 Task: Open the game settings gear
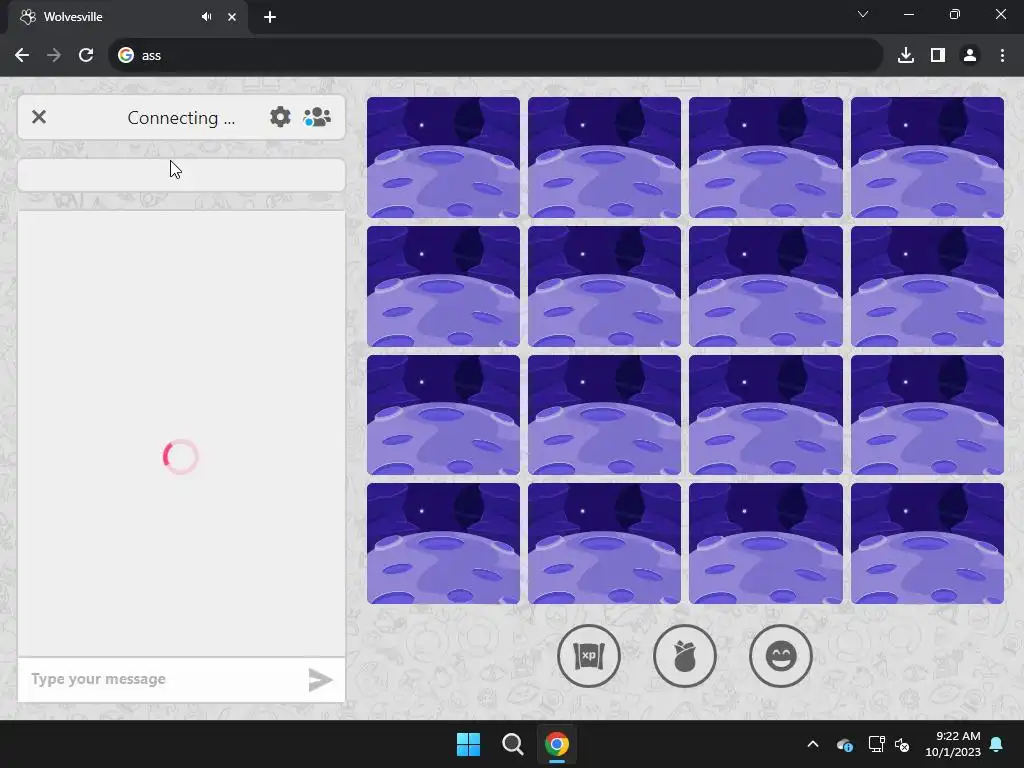coord(280,118)
